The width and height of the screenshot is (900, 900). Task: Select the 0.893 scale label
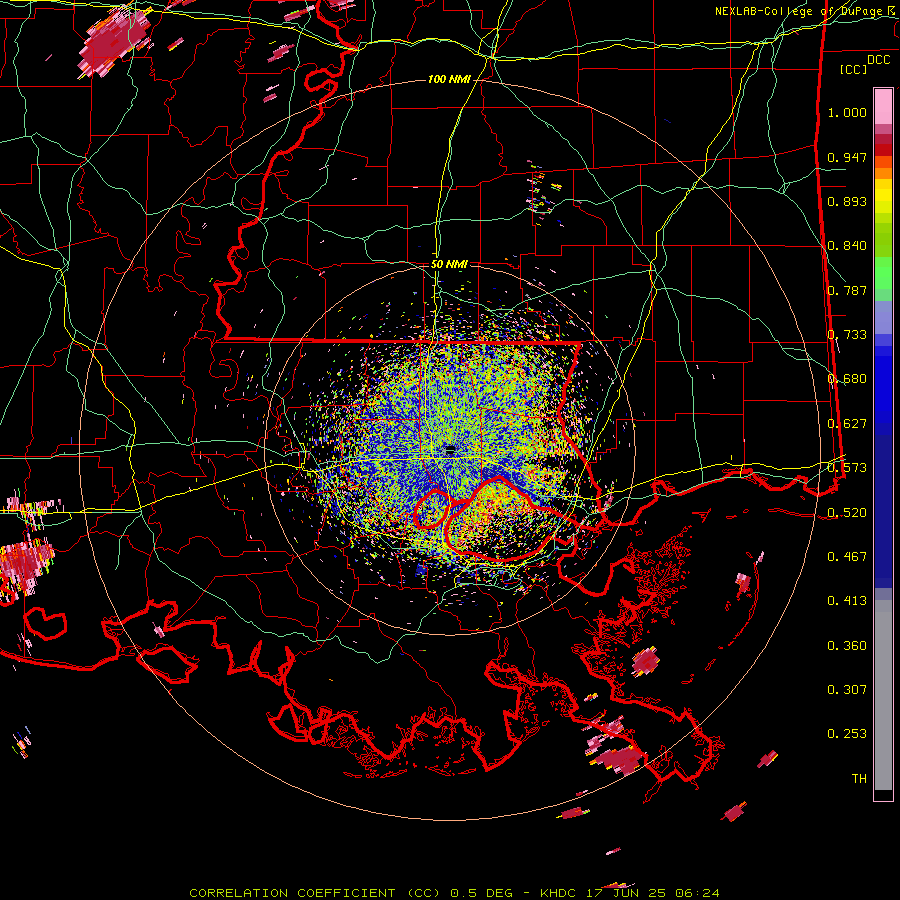[x=847, y=201]
